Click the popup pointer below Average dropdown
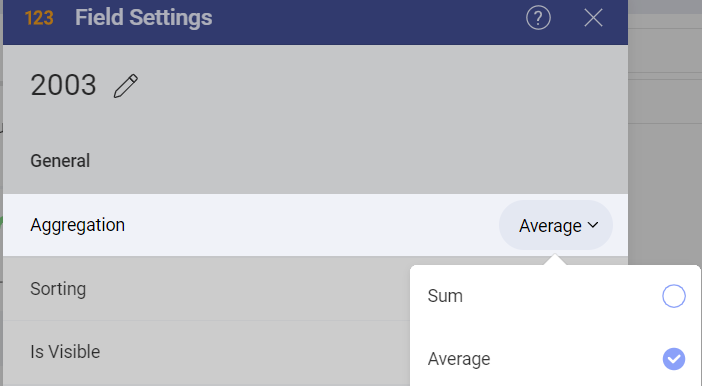 (555, 259)
